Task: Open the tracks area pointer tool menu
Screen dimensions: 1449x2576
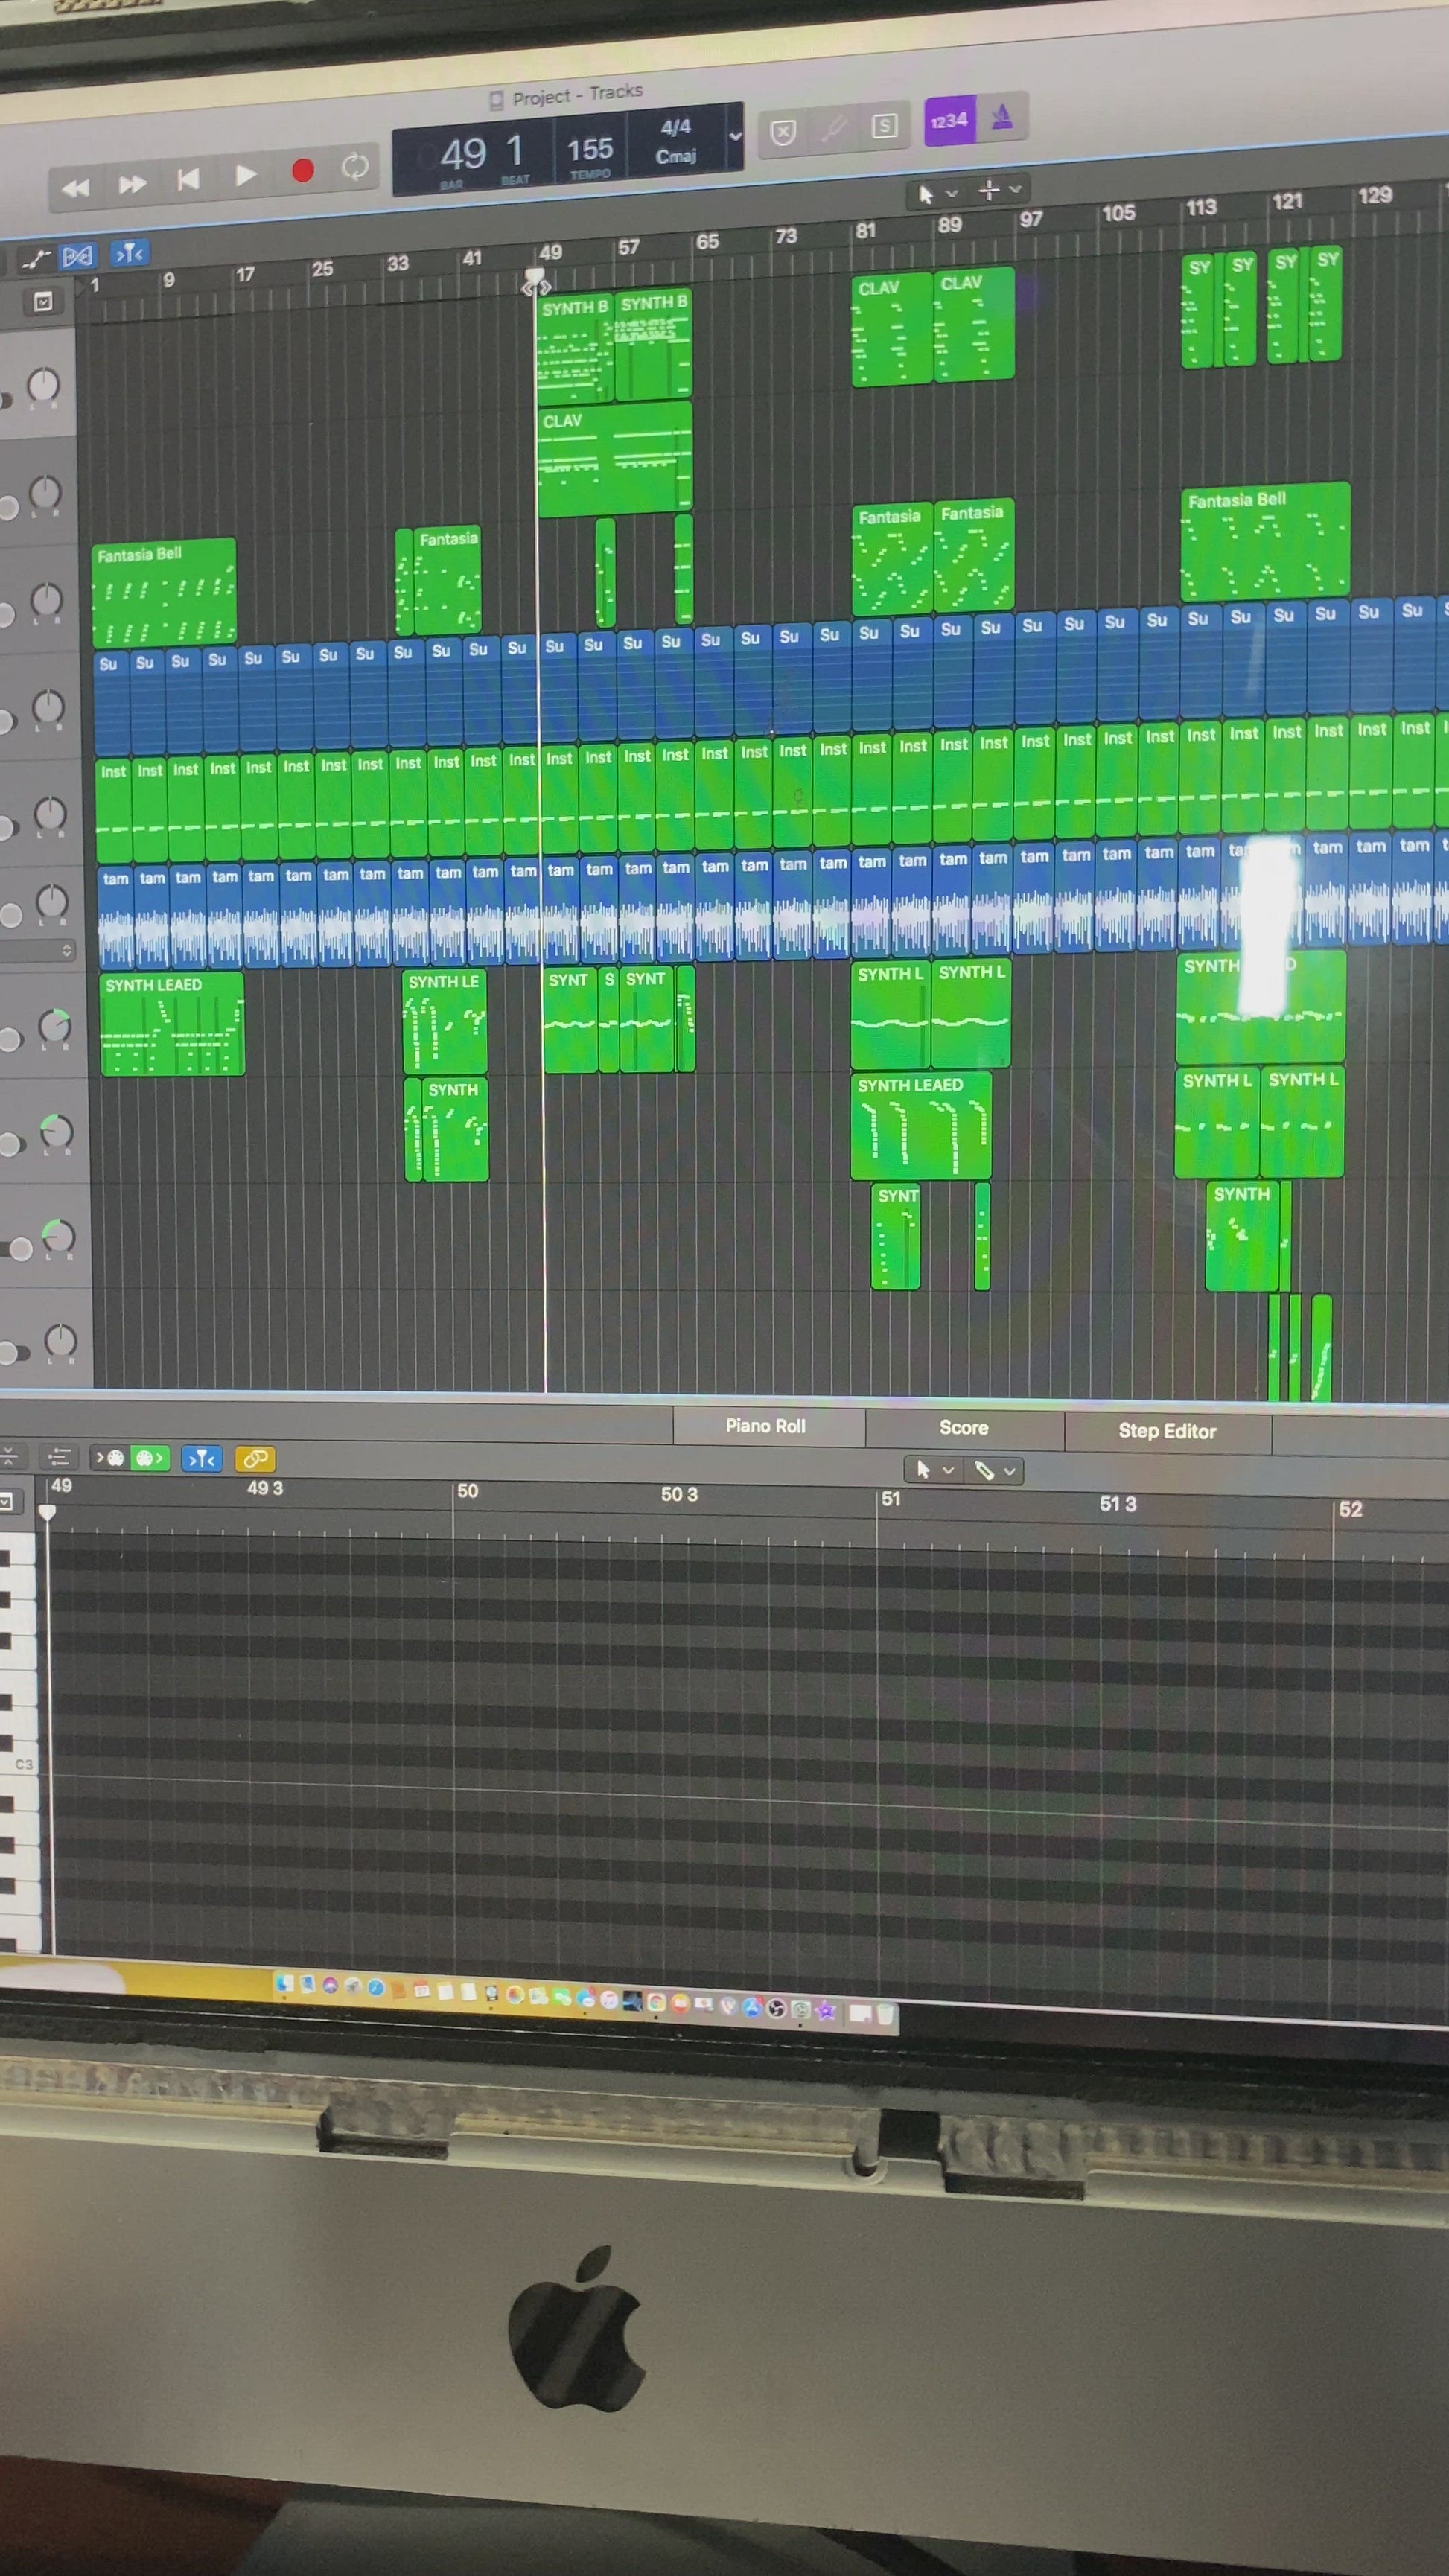Action: tap(935, 193)
